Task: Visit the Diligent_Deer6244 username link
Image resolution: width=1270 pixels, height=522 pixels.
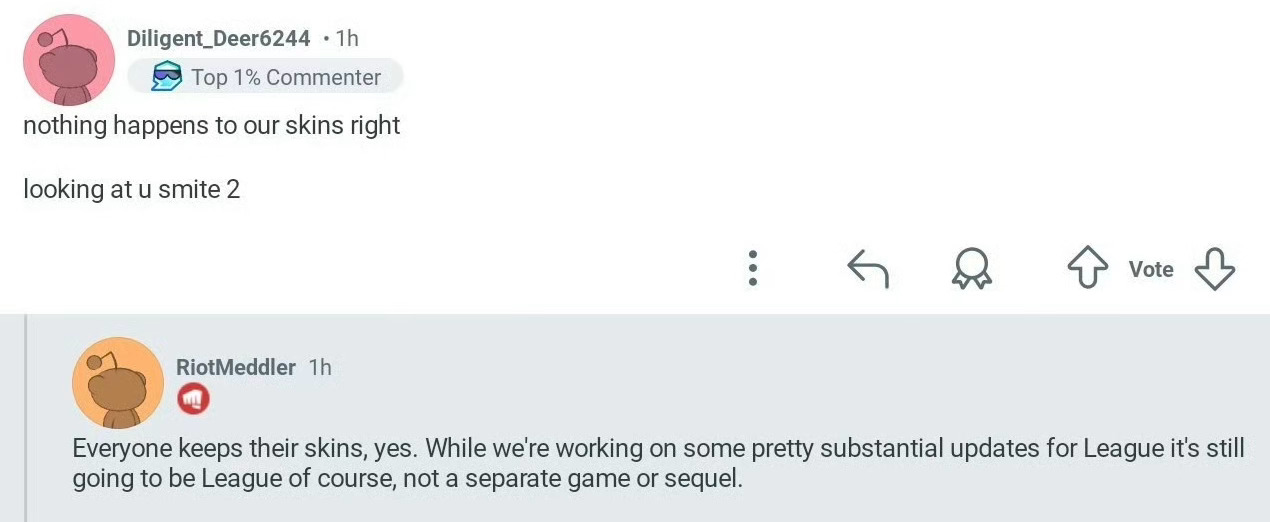Action: coord(218,38)
